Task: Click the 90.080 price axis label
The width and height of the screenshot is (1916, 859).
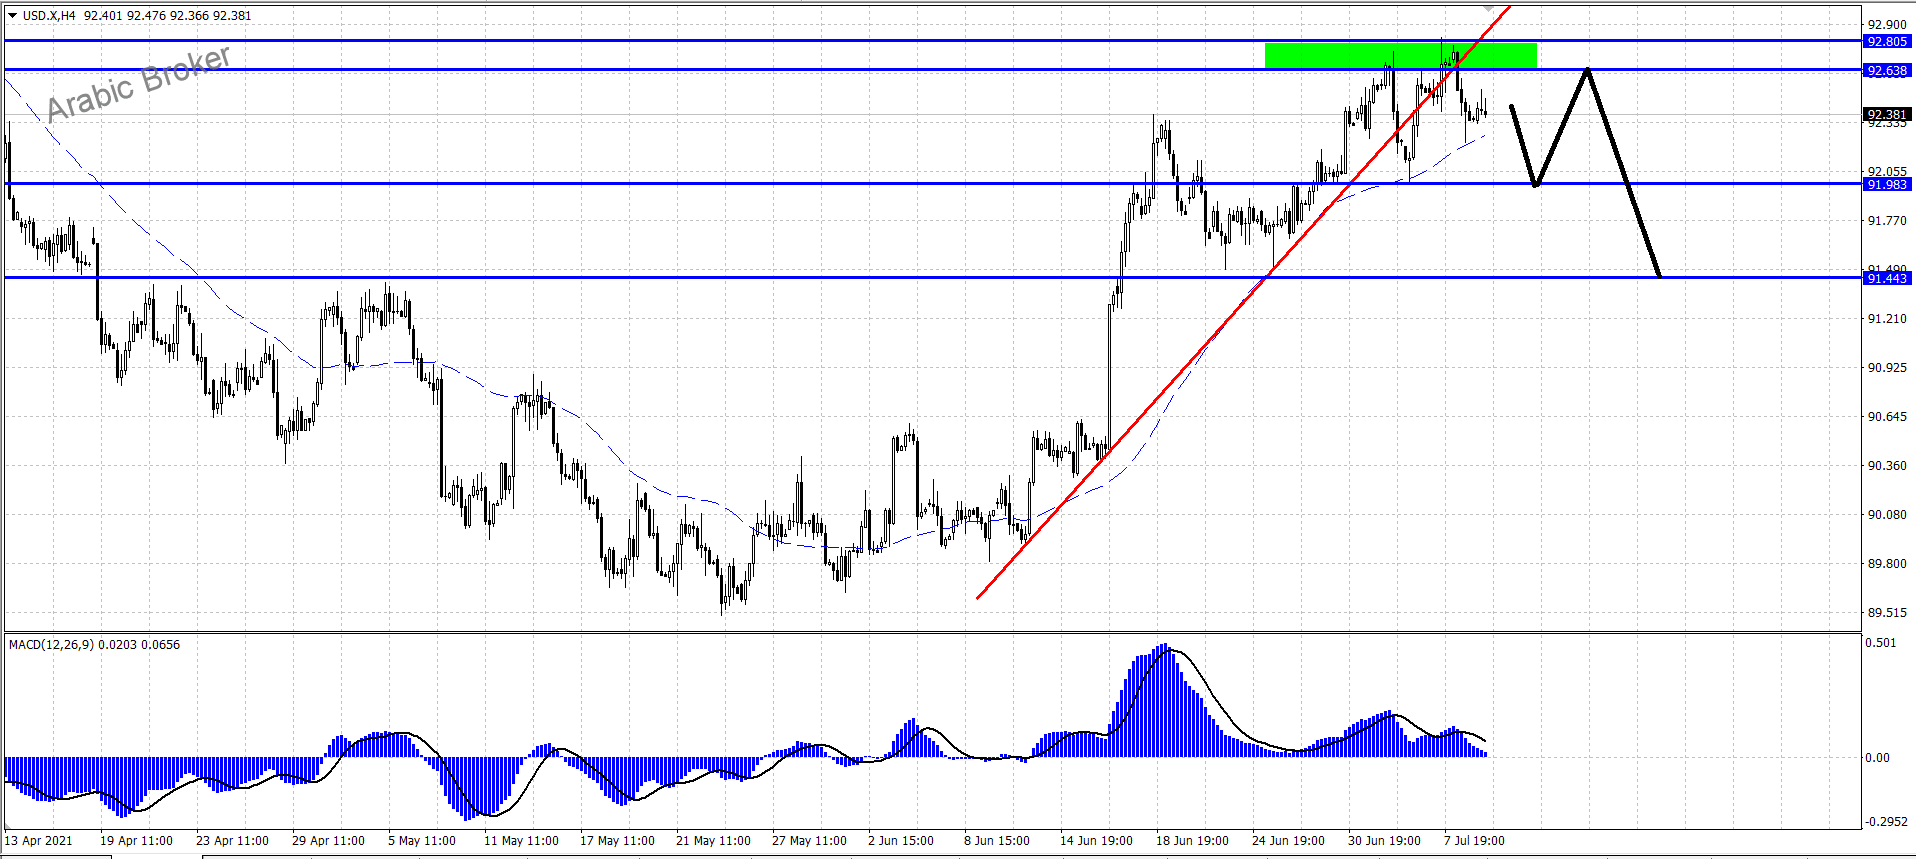Action: [x=1887, y=515]
